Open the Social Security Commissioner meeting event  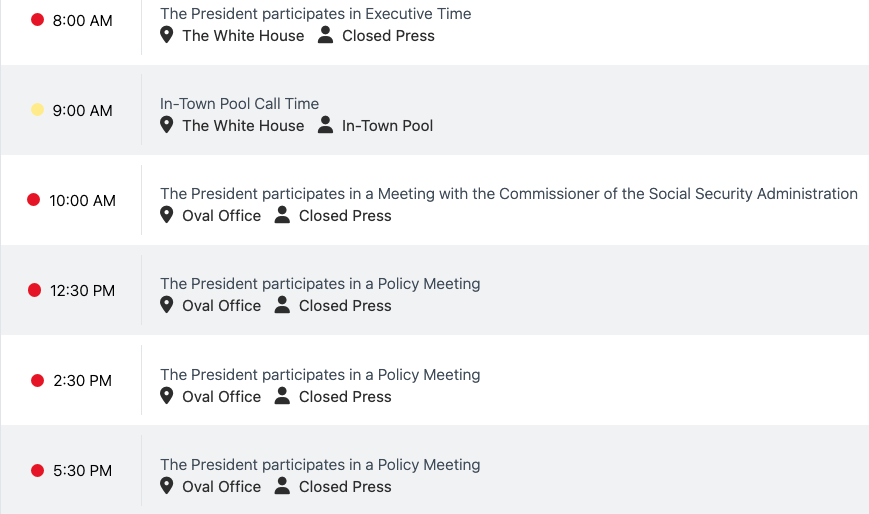(508, 194)
